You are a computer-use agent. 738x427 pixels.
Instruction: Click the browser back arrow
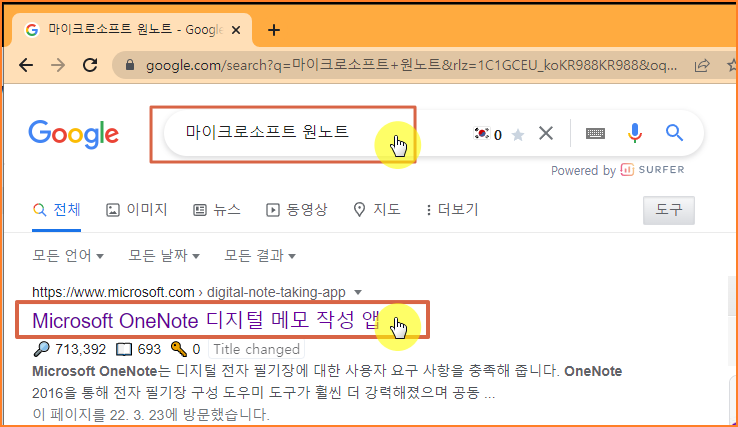pyautogui.click(x=26, y=65)
